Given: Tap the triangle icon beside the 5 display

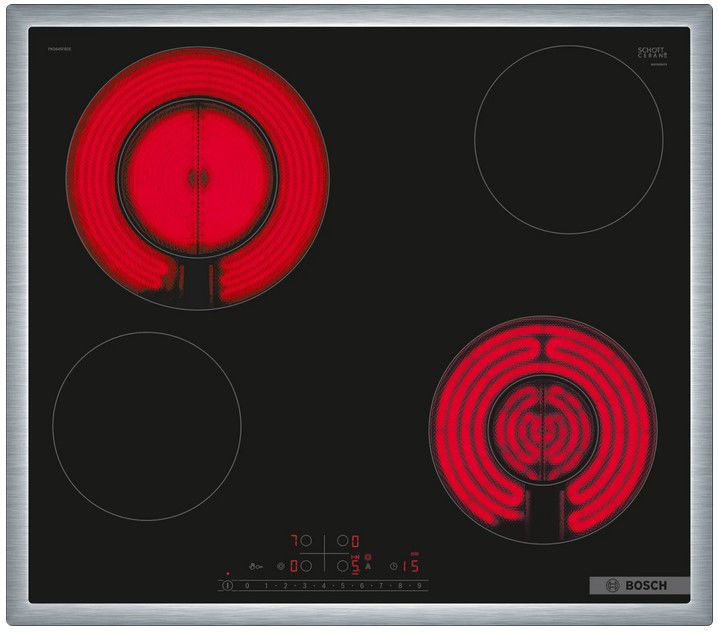Looking at the screenshot, I should pyautogui.click(x=367, y=566).
